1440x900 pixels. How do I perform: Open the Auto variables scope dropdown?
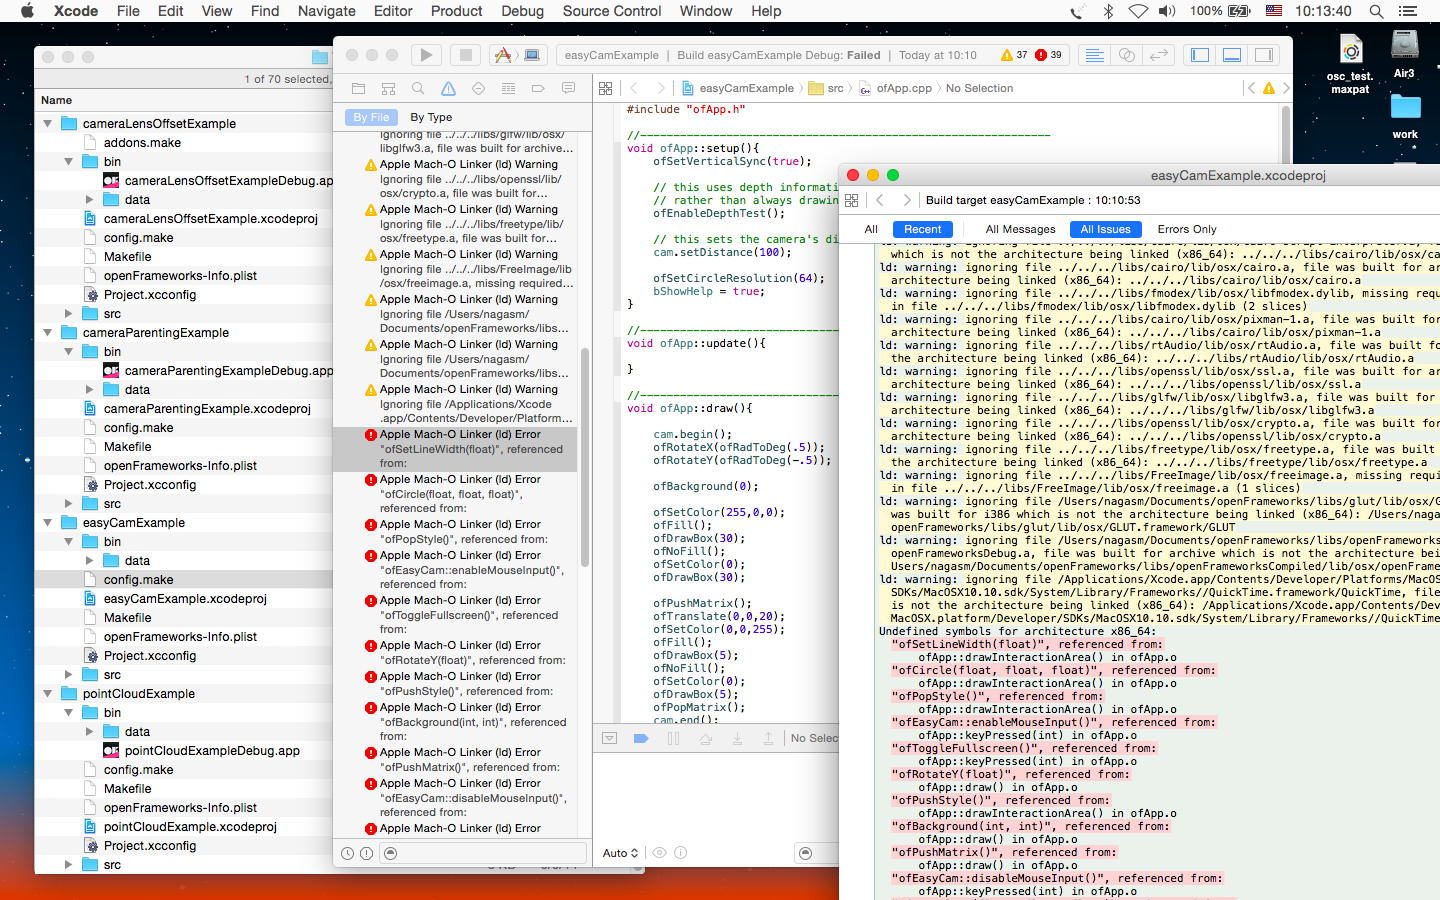[x=620, y=853]
